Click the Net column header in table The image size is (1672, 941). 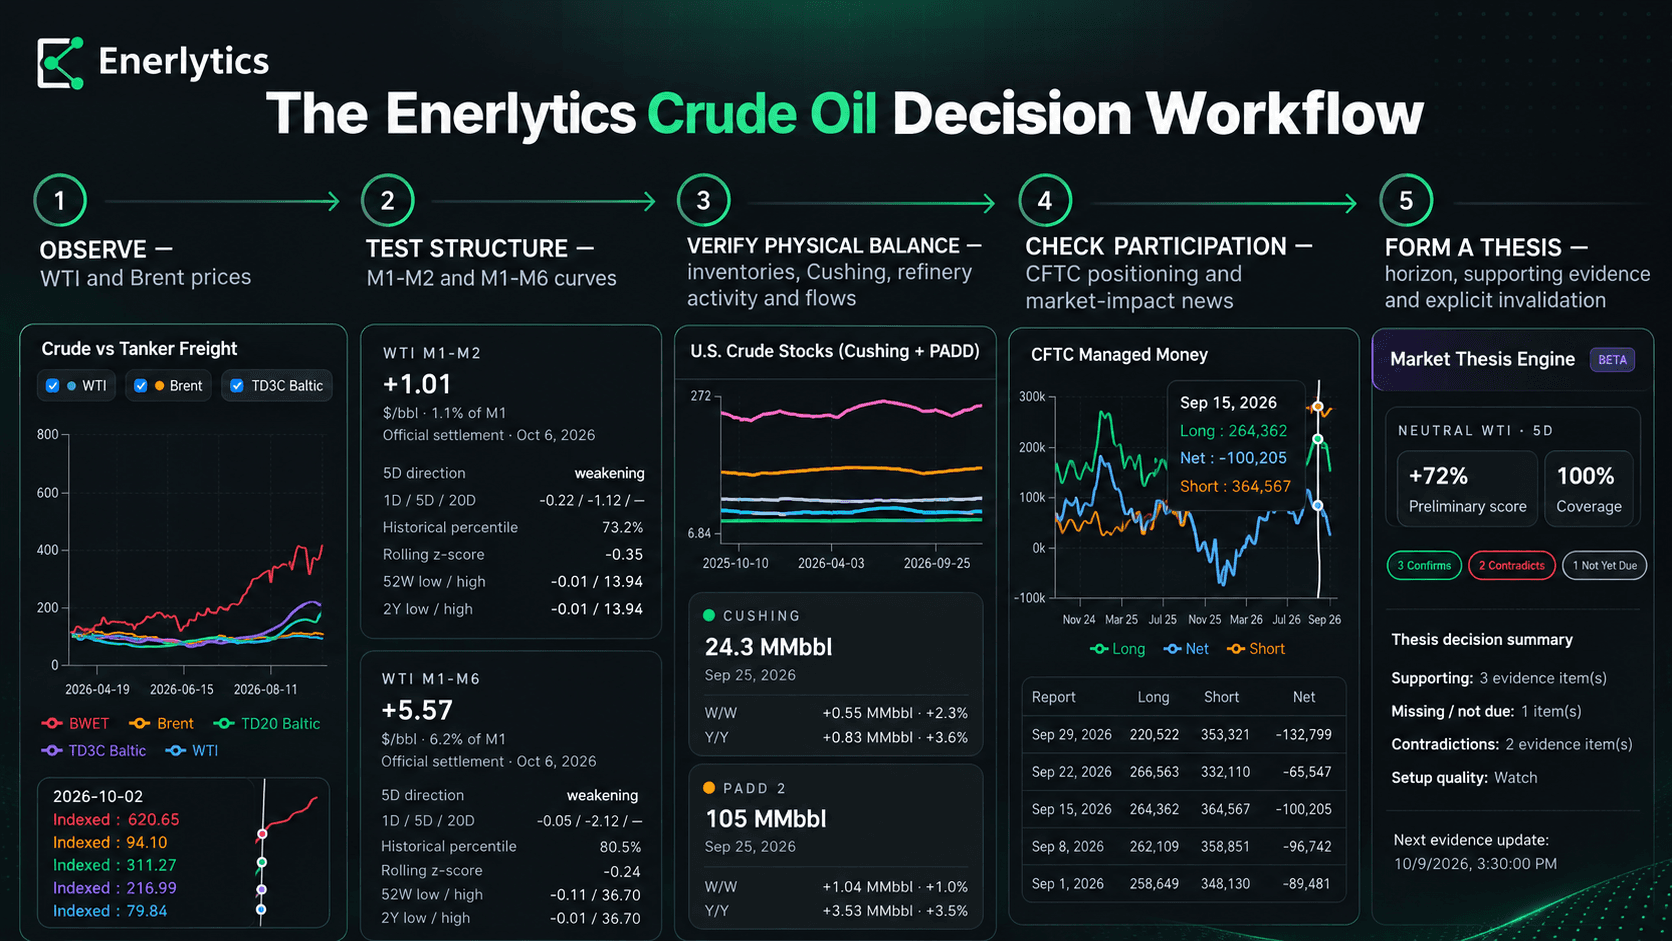(x=1304, y=697)
